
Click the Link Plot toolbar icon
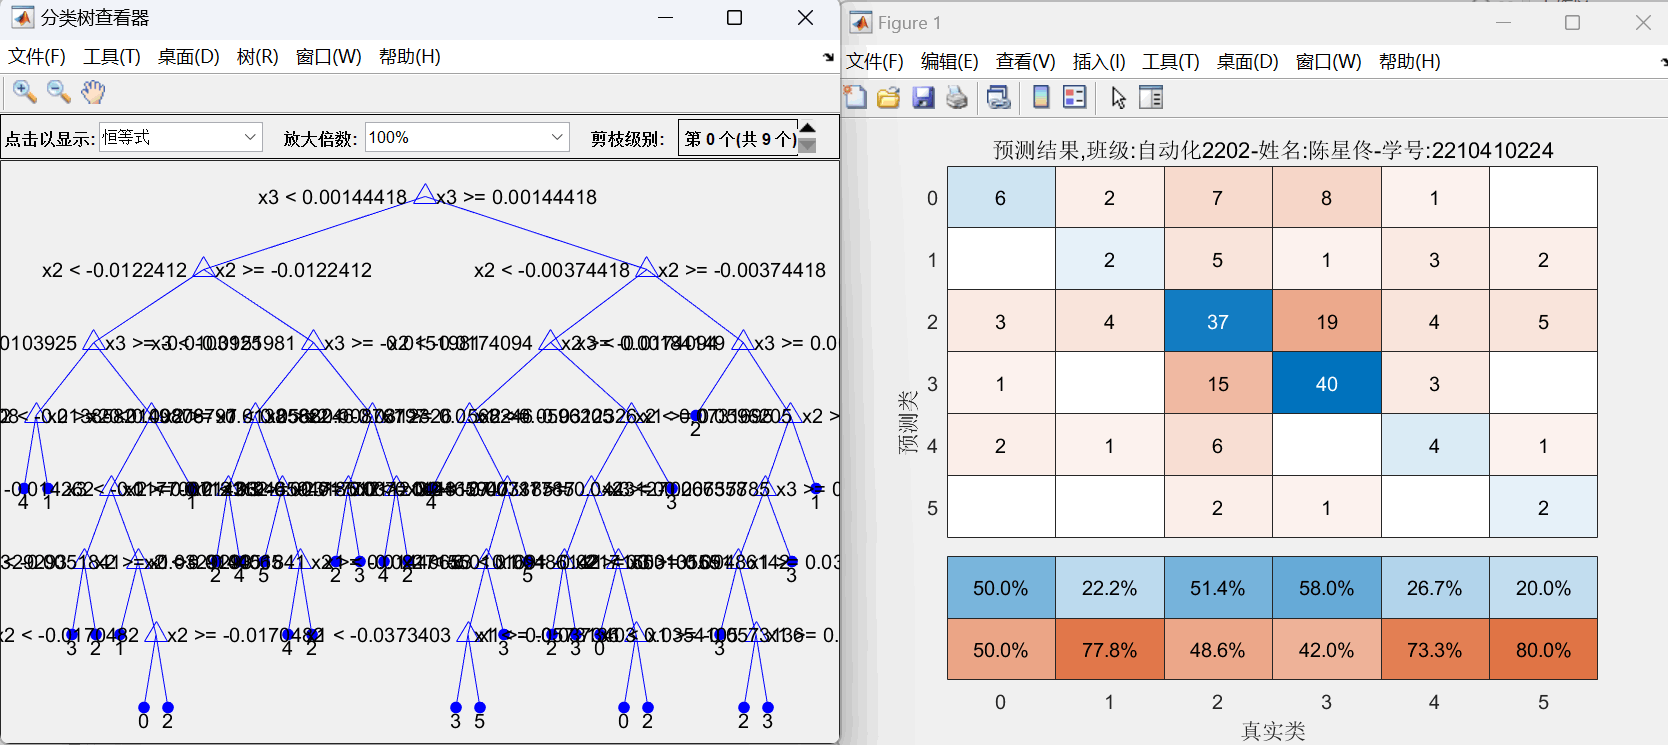click(x=998, y=97)
